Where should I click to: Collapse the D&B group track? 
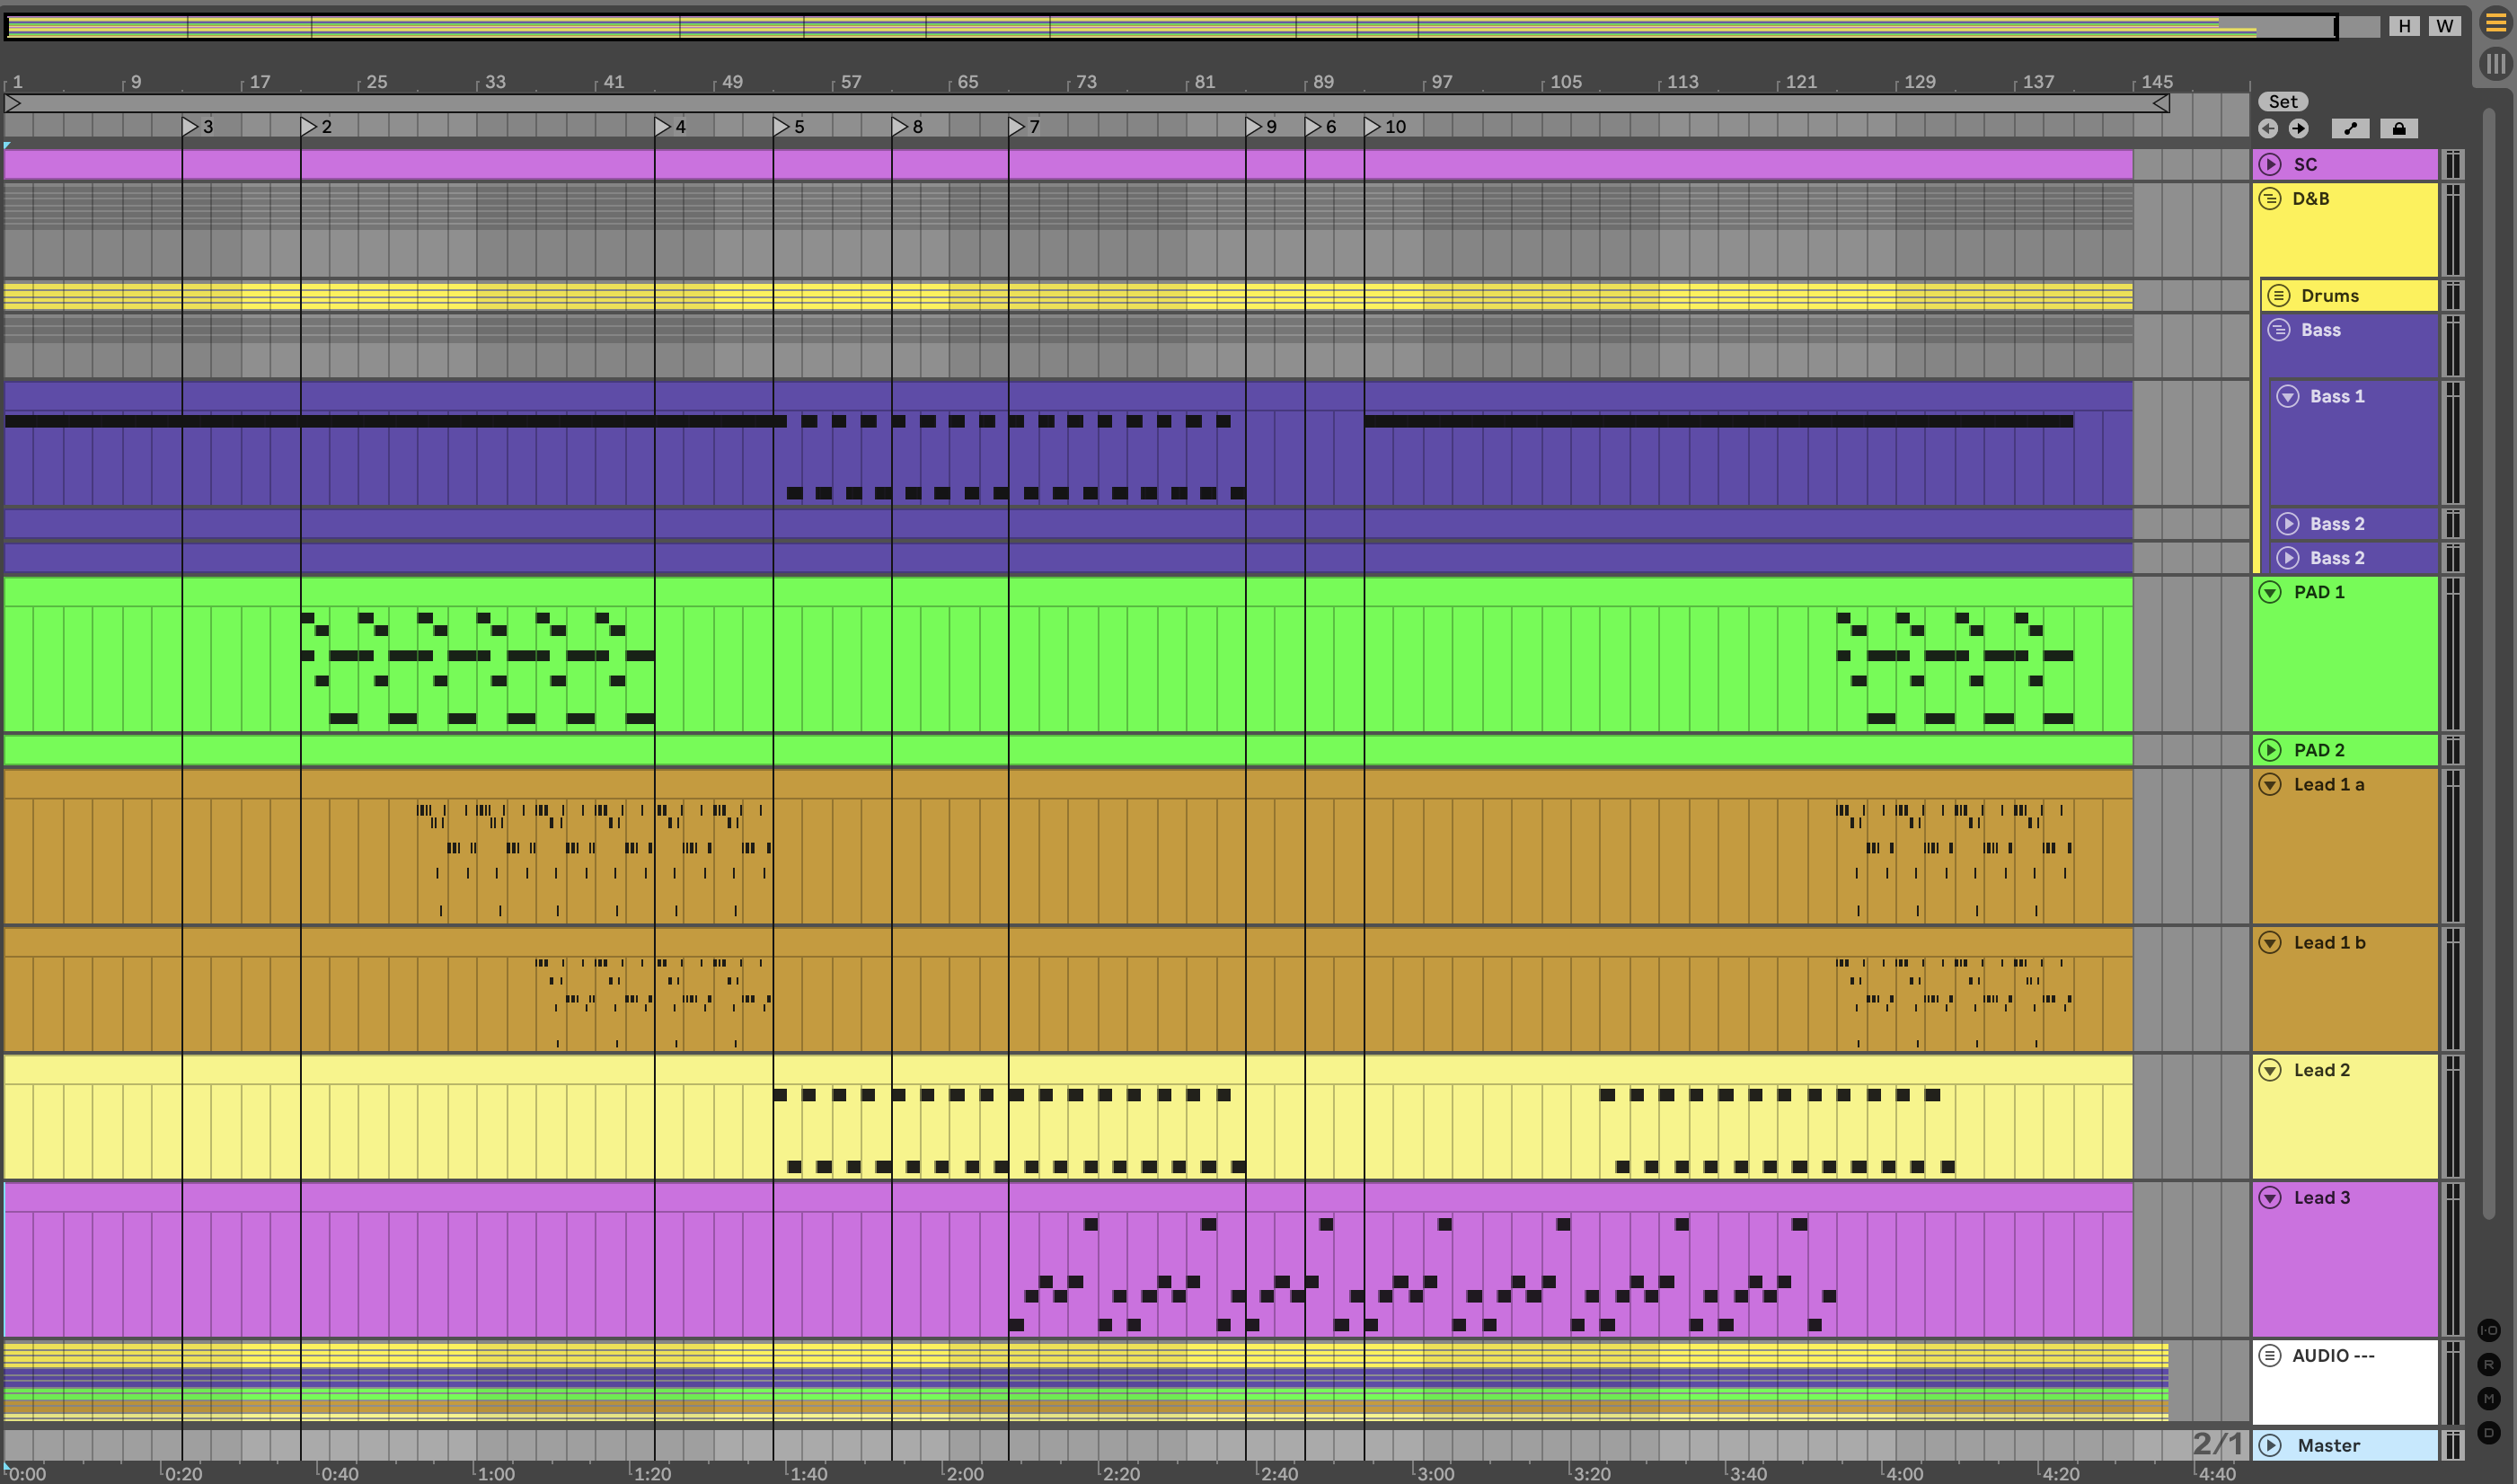click(2270, 198)
